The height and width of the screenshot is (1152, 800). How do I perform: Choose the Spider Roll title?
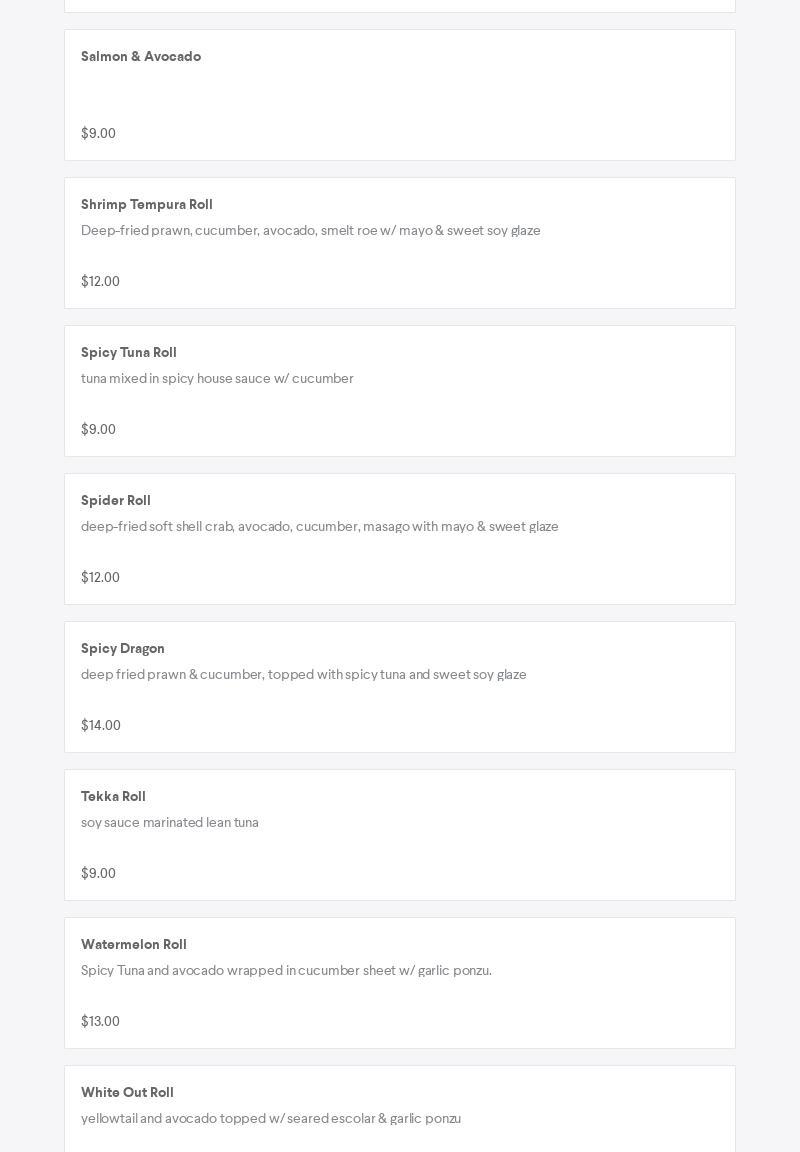[116, 501]
